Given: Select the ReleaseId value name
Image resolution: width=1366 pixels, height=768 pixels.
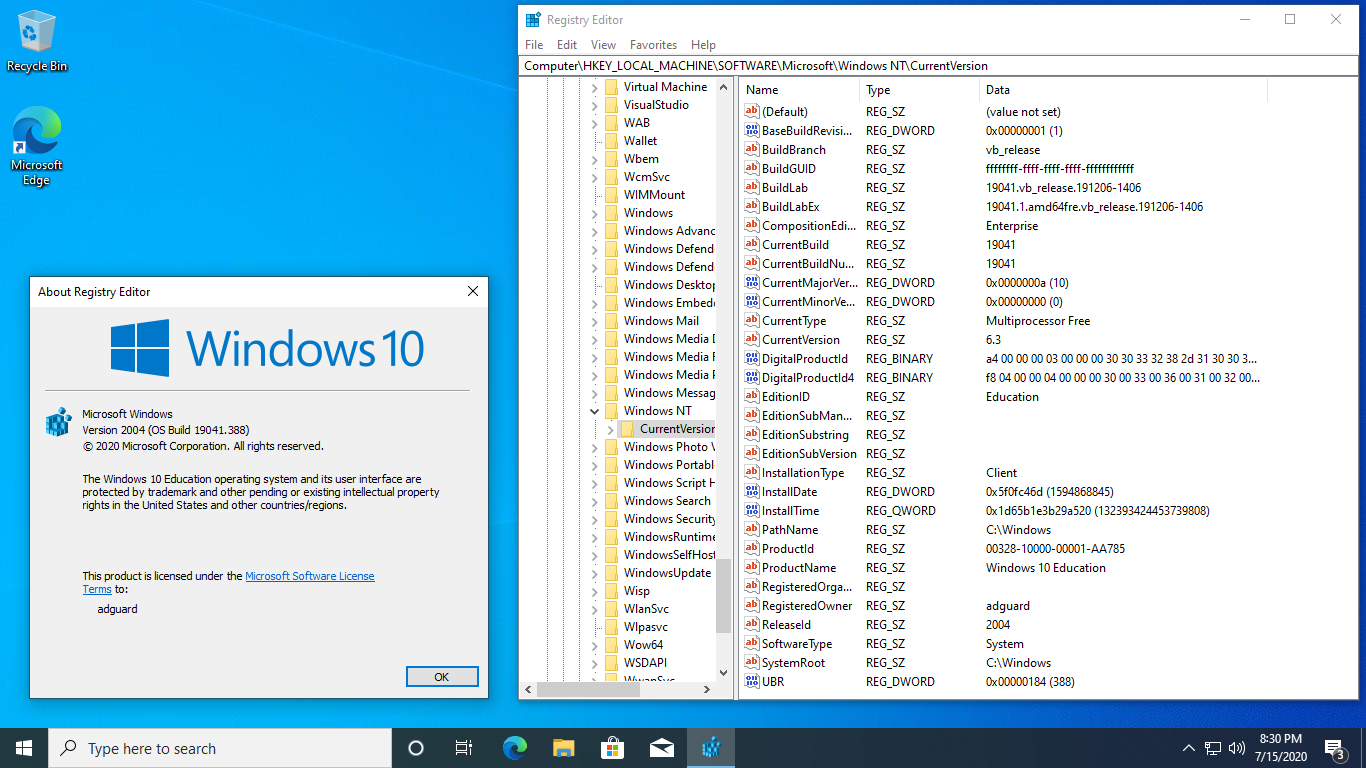Looking at the screenshot, I should tap(786, 625).
